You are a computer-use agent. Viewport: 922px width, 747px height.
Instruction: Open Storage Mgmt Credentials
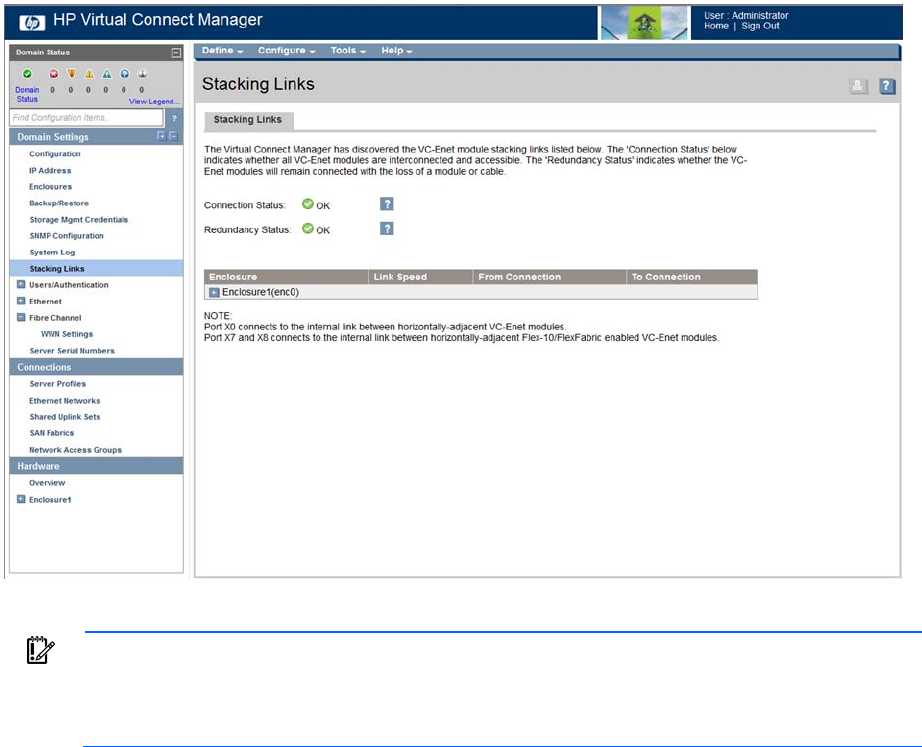point(79,220)
